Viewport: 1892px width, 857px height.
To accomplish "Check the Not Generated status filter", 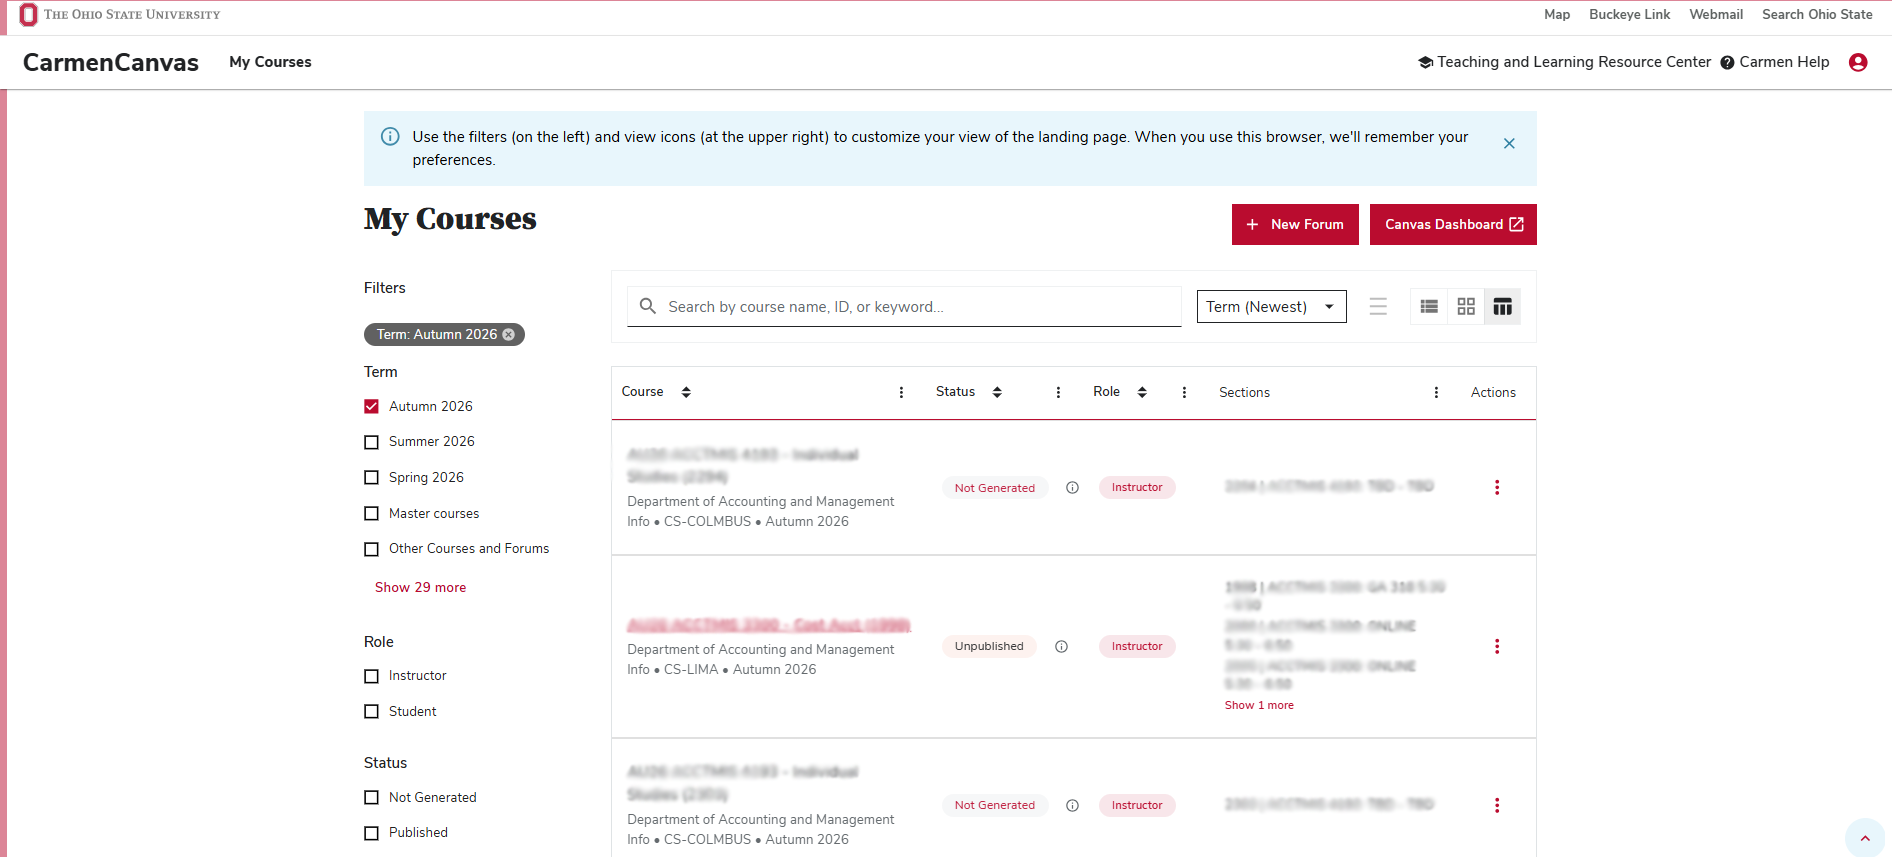I will click(371, 797).
